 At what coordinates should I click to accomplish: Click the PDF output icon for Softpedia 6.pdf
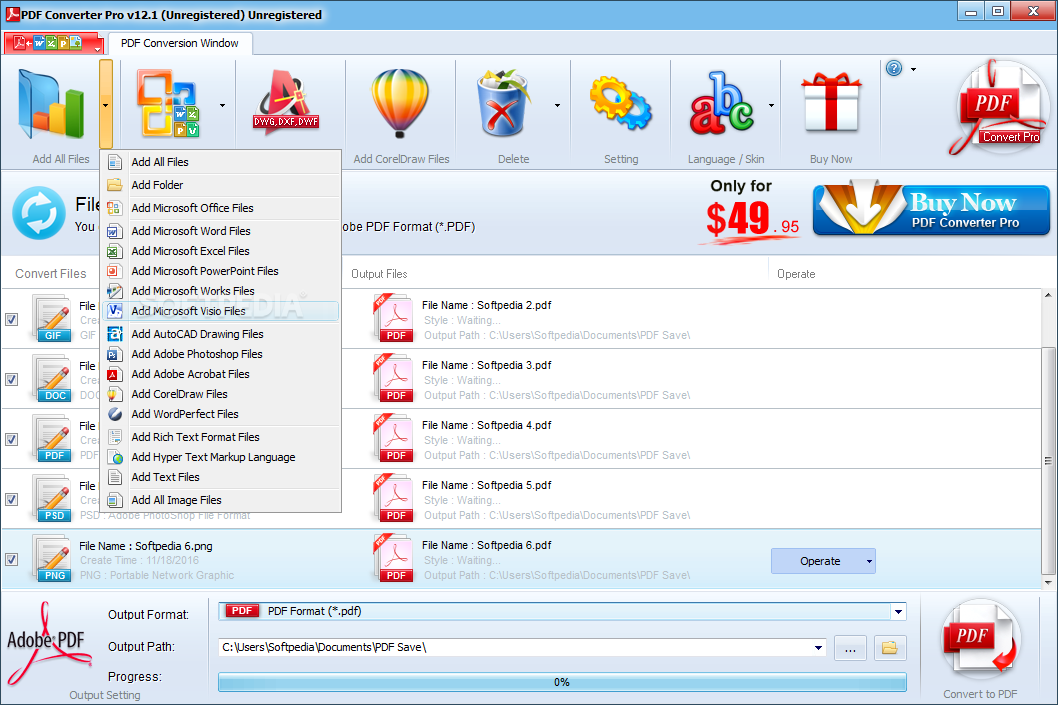393,558
